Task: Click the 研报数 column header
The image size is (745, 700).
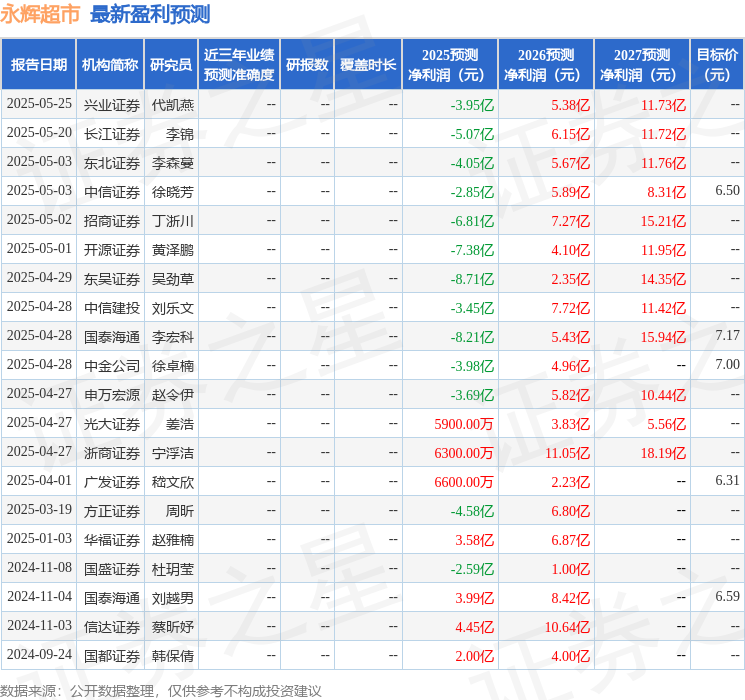Action: (306, 64)
